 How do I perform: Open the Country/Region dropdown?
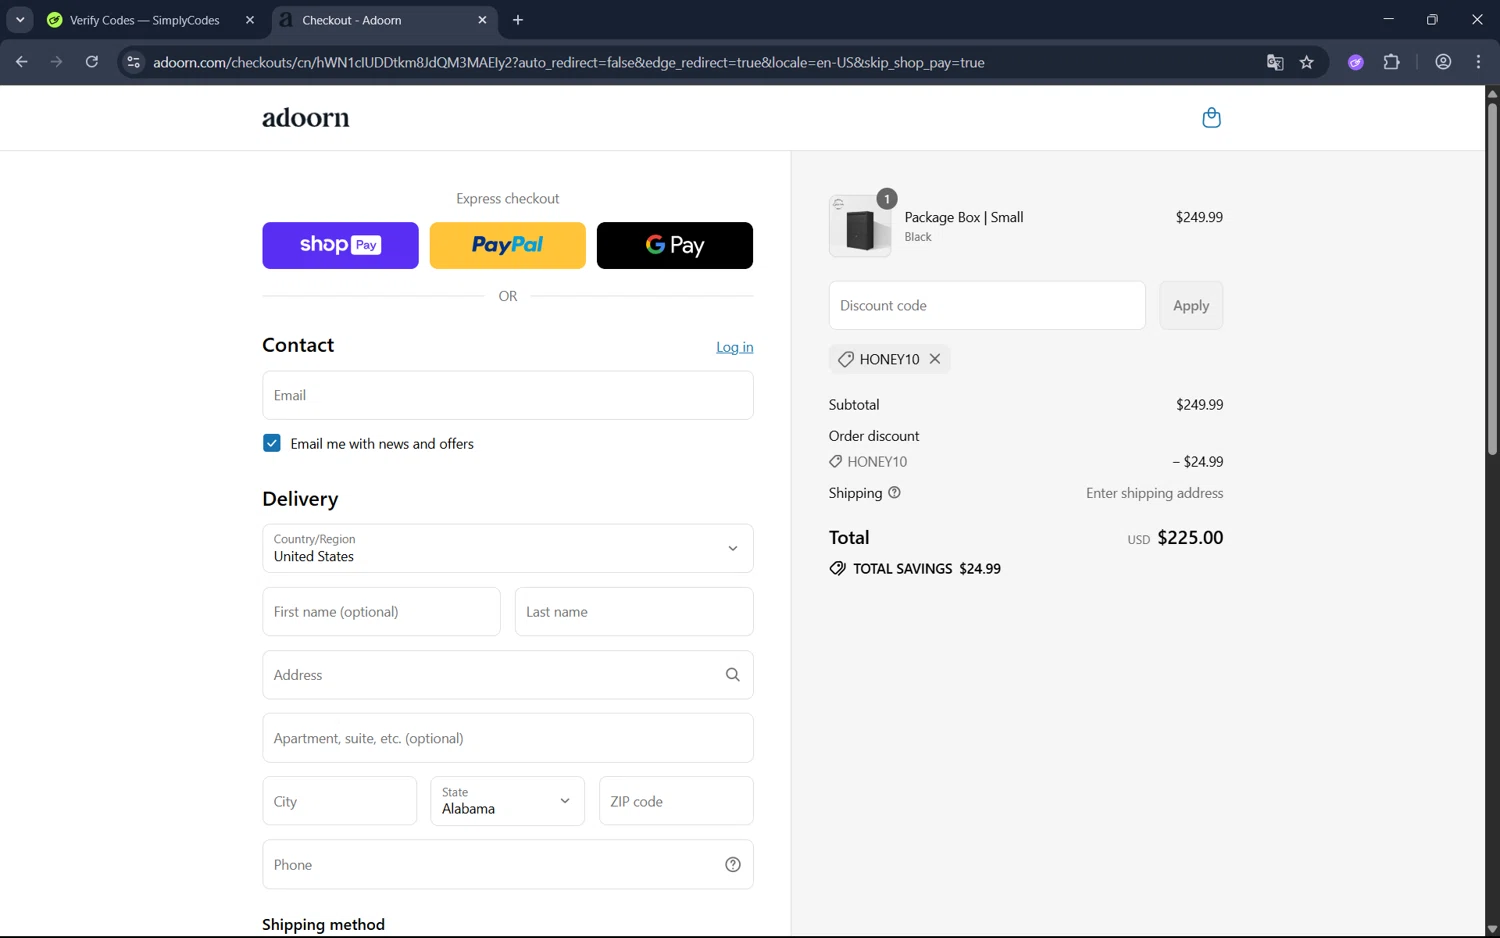pyautogui.click(x=508, y=548)
